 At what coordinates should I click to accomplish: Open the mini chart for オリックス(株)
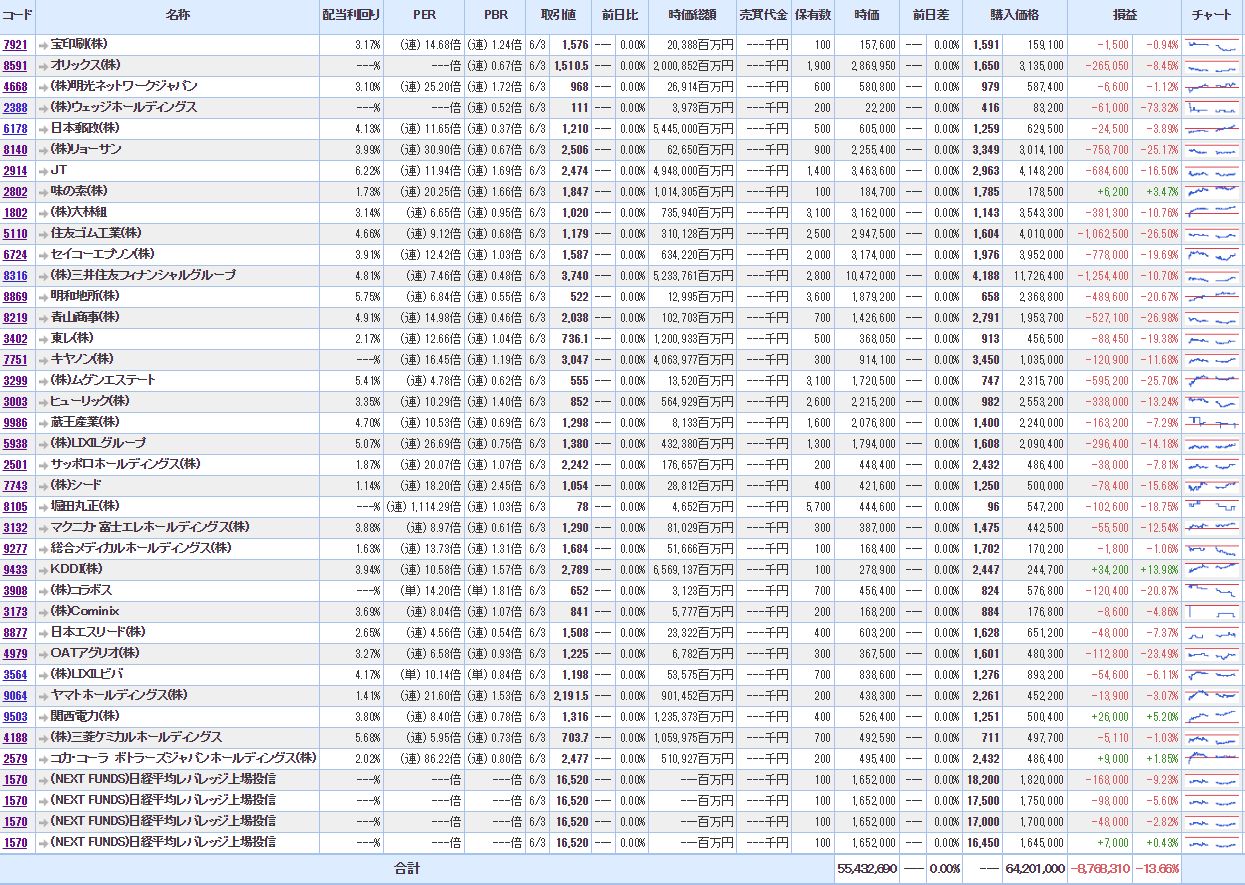pyautogui.click(x=1211, y=66)
